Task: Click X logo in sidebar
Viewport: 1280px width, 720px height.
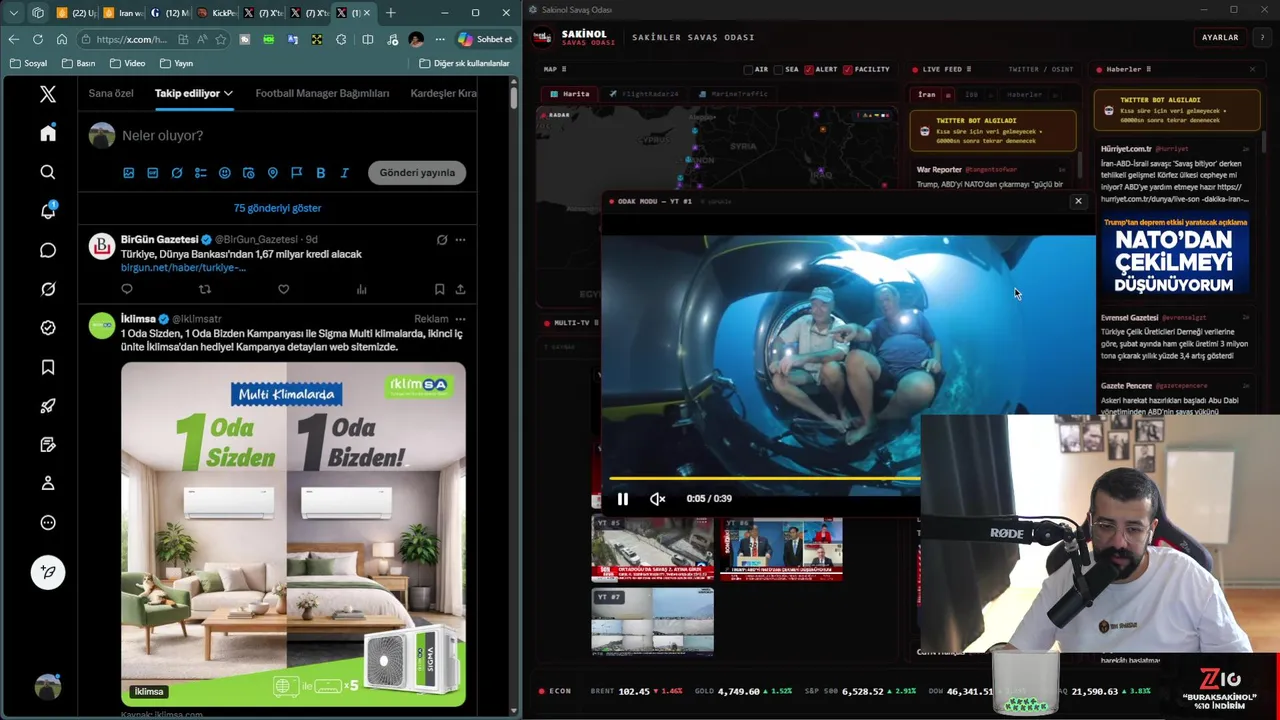Action: (48, 94)
